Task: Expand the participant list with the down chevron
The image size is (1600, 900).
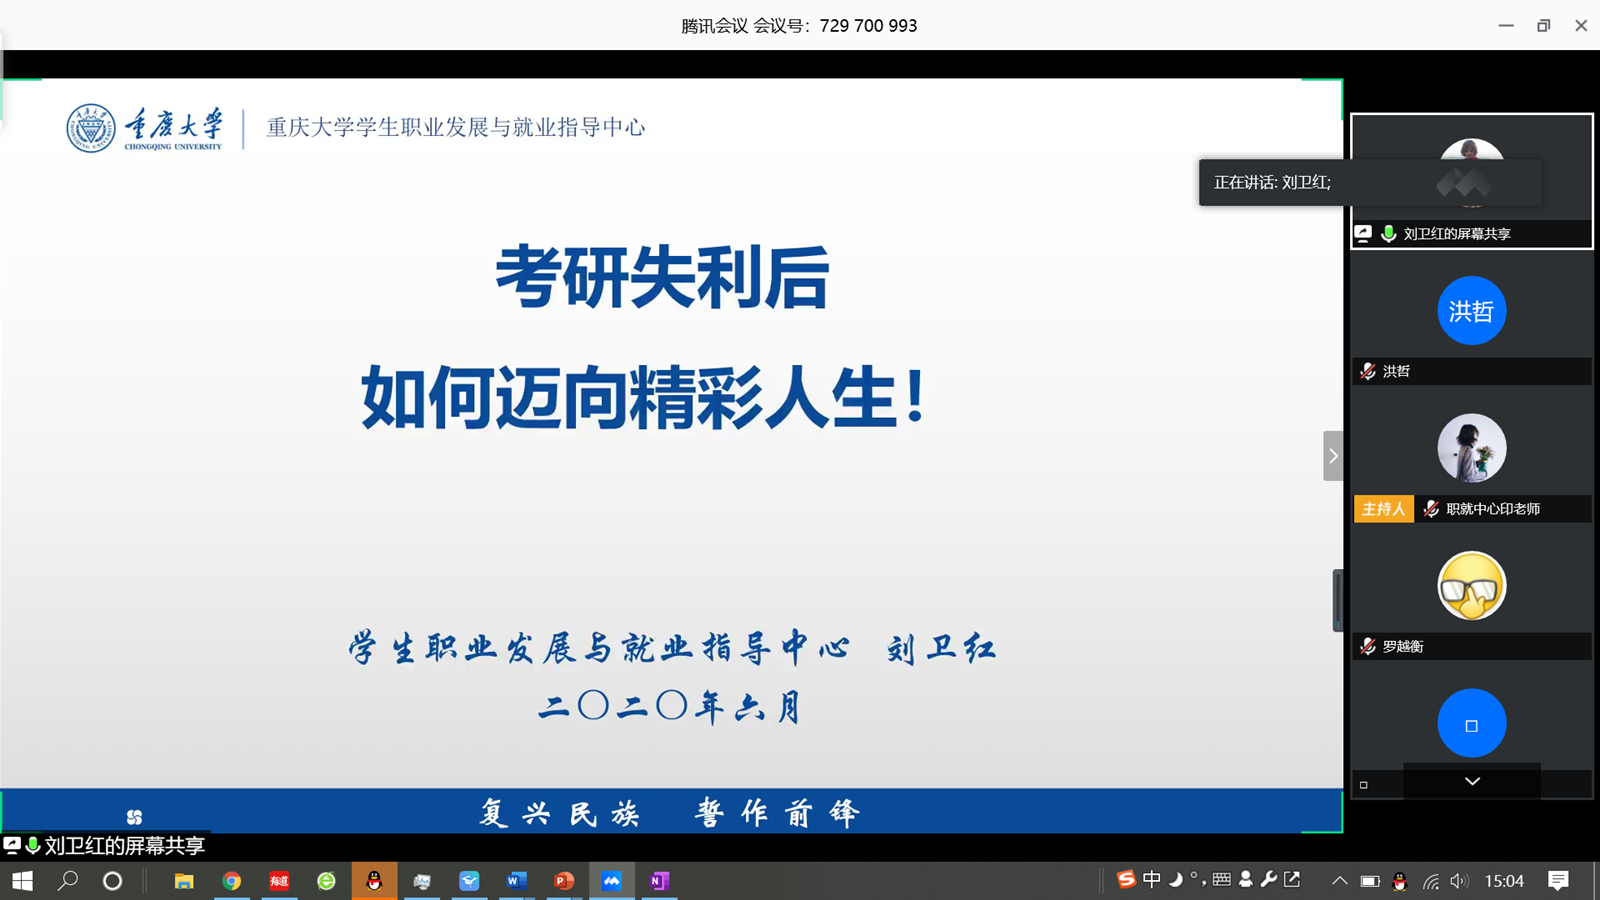Action: [1472, 782]
